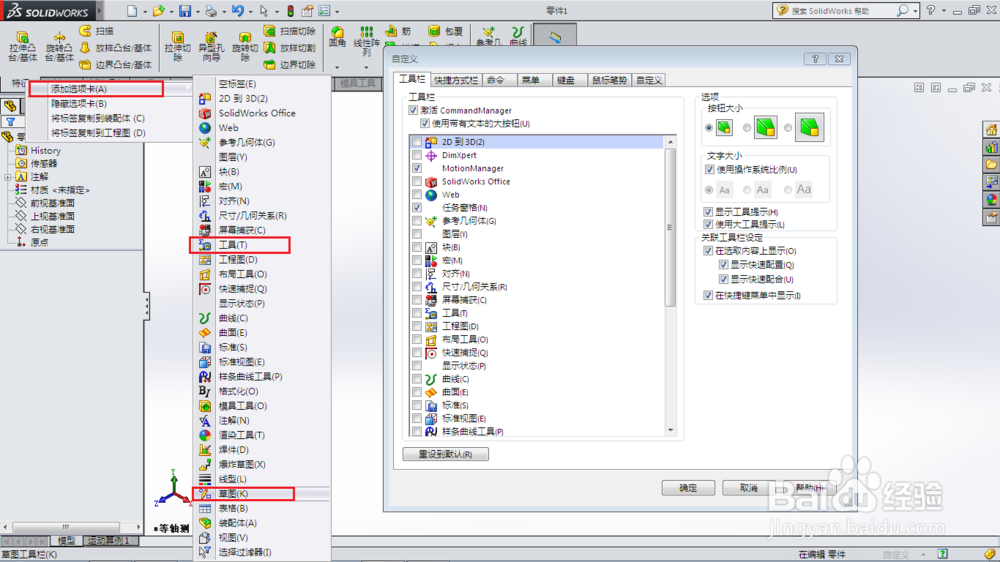Click 确定 button in dialog
1000x562 pixels.
click(x=688, y=488)
